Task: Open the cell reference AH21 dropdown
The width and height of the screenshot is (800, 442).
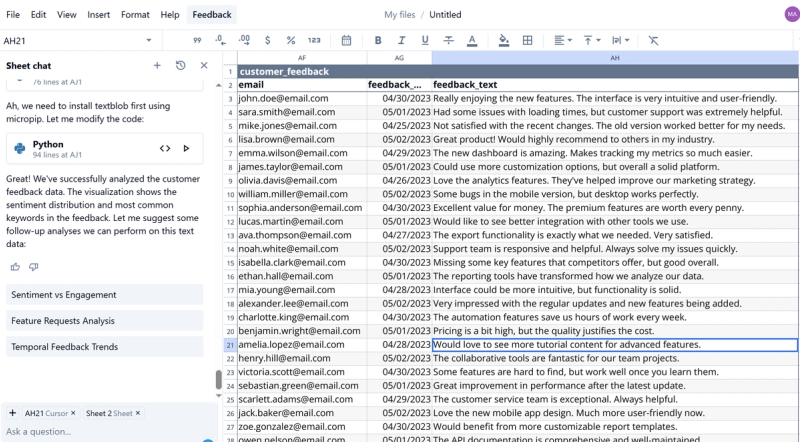Action: tap(149, 41)
